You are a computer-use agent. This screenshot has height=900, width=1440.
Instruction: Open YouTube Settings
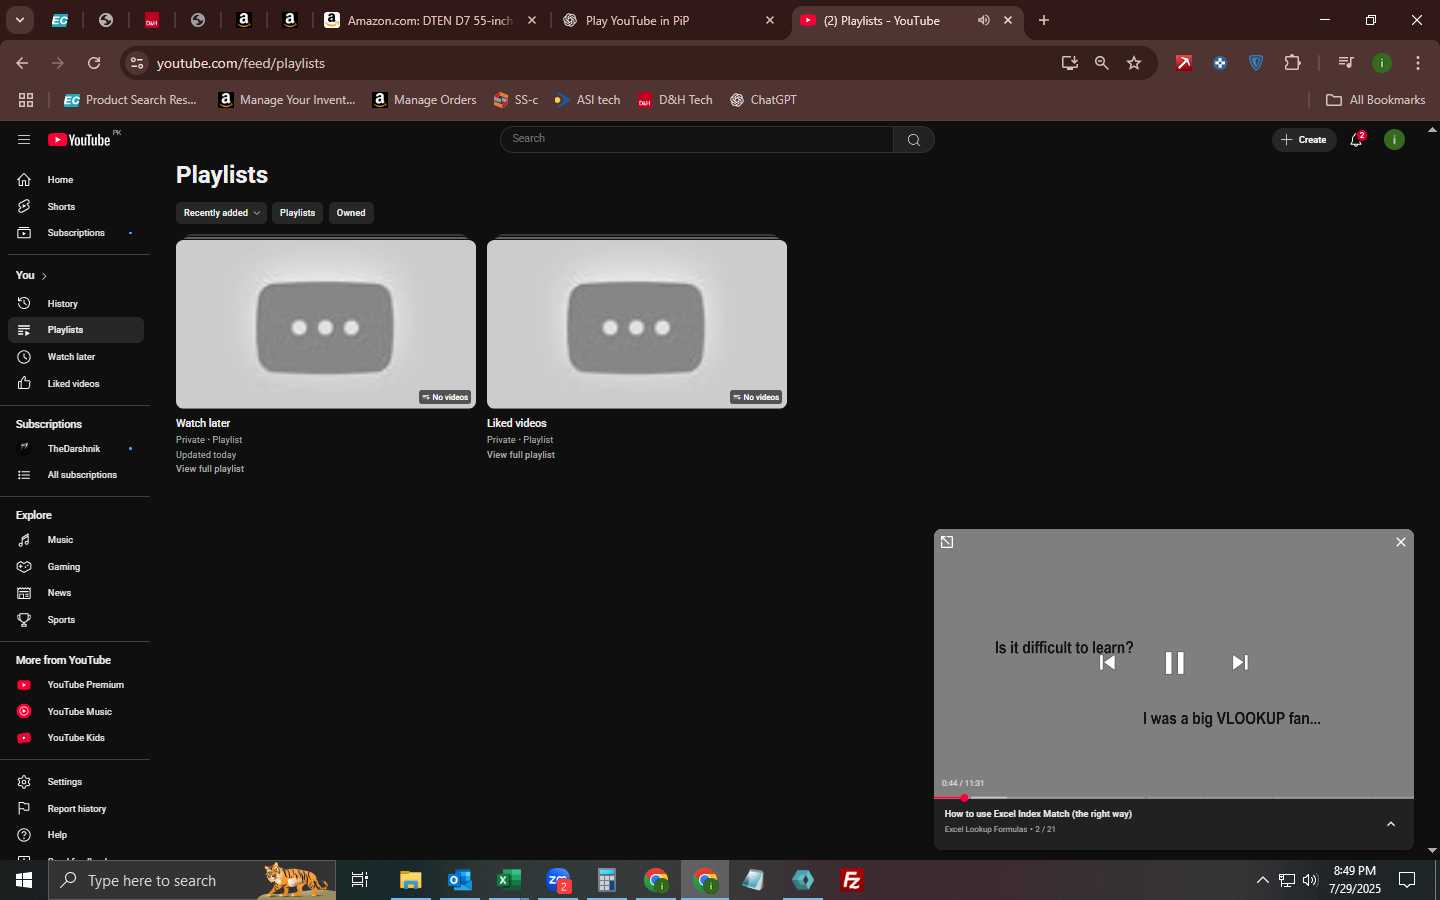pos(76,782)
